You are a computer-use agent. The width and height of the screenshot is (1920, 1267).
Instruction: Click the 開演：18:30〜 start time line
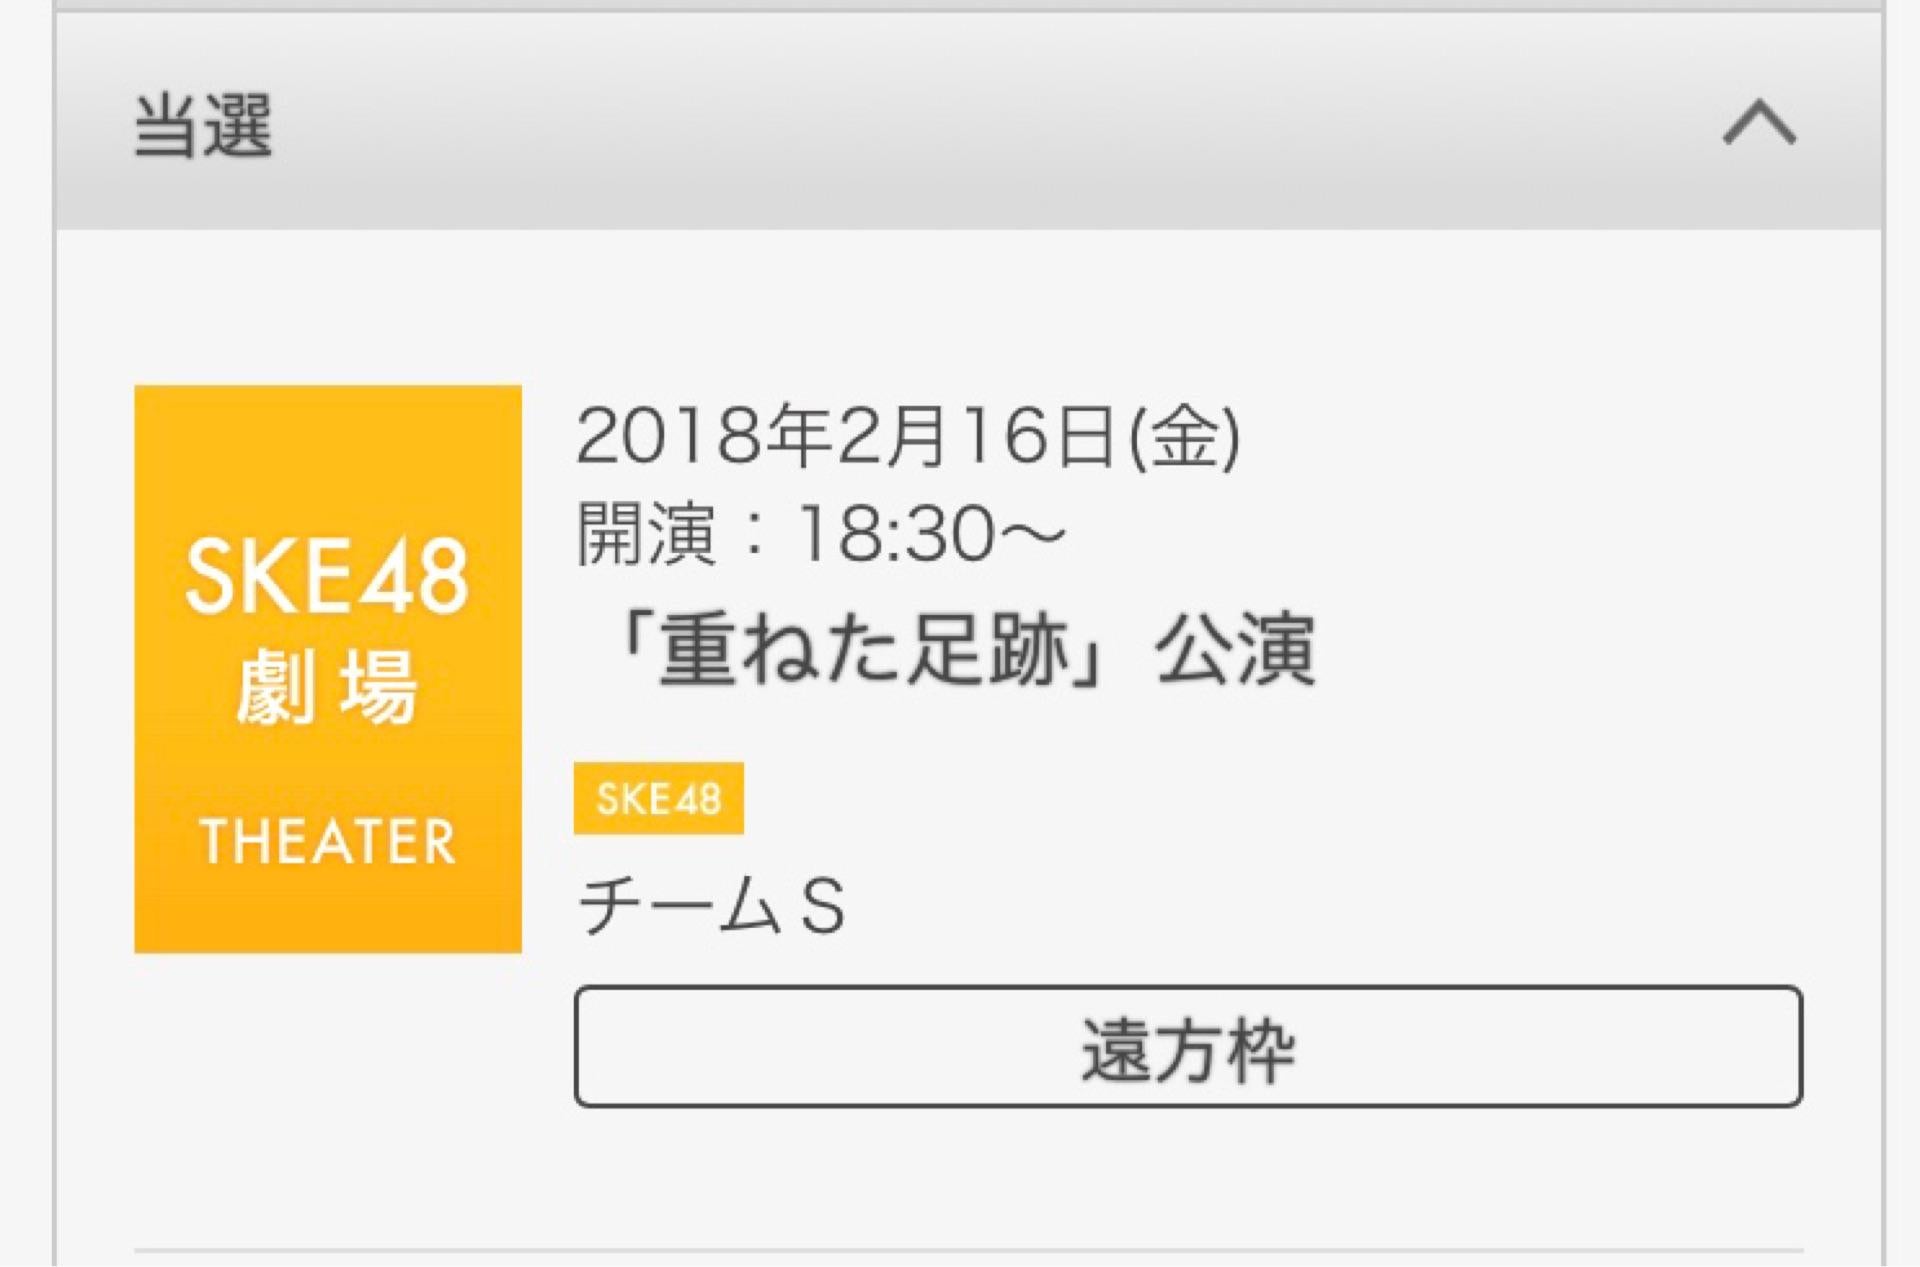click(x=821, y=532)
